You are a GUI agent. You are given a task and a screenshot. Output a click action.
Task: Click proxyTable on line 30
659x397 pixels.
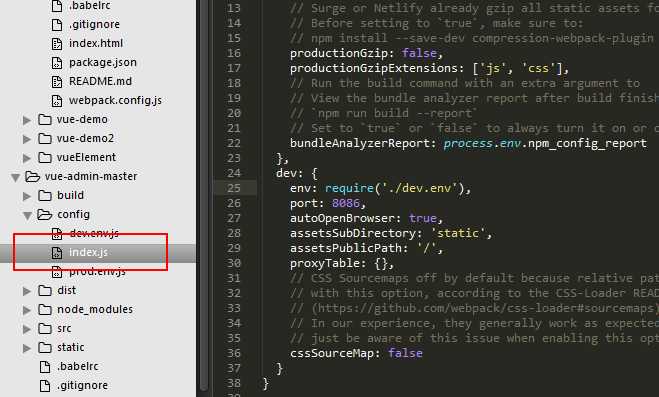tap(325, 263)
